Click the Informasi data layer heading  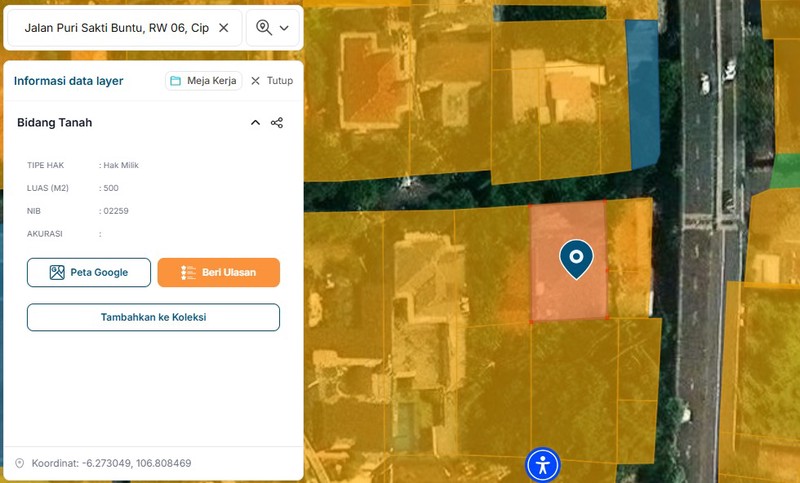69,81
